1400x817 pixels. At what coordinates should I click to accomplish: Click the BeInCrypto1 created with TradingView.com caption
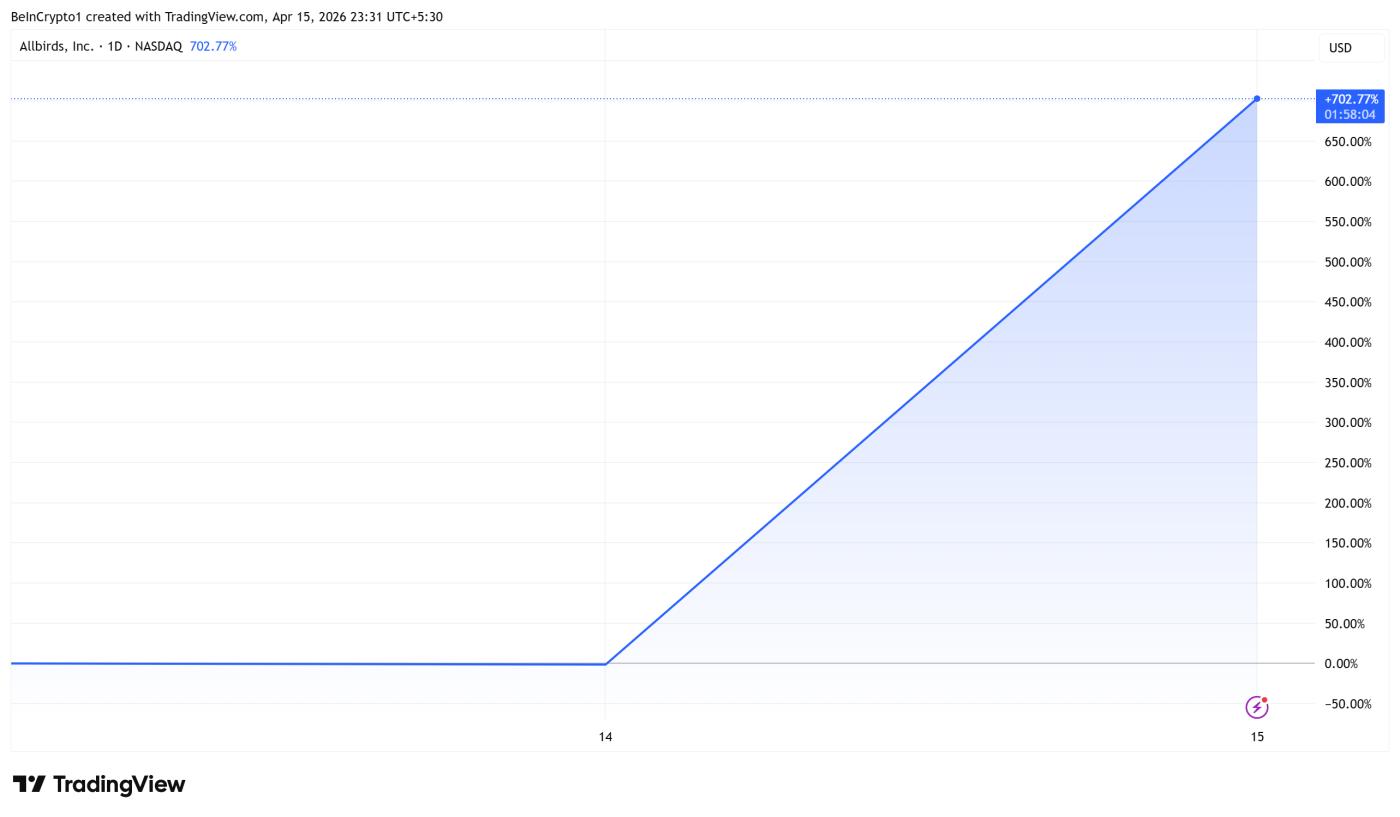coord(227,17)
